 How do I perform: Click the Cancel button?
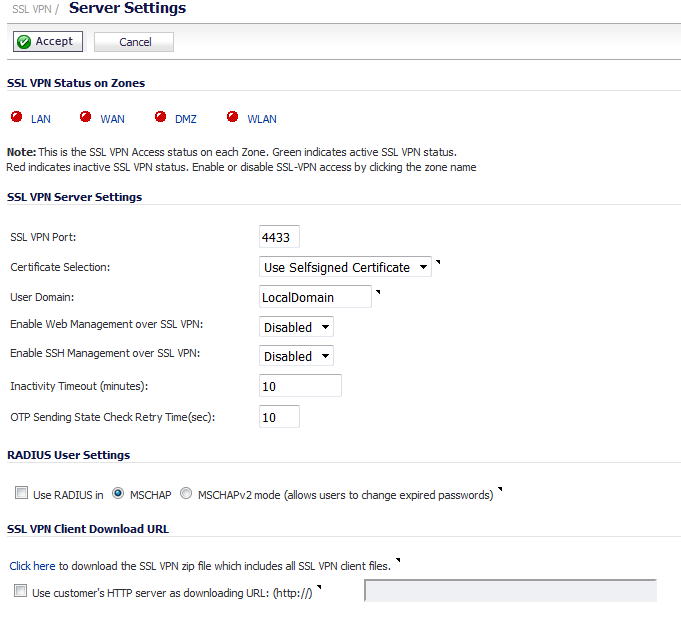tap(134, 42)
